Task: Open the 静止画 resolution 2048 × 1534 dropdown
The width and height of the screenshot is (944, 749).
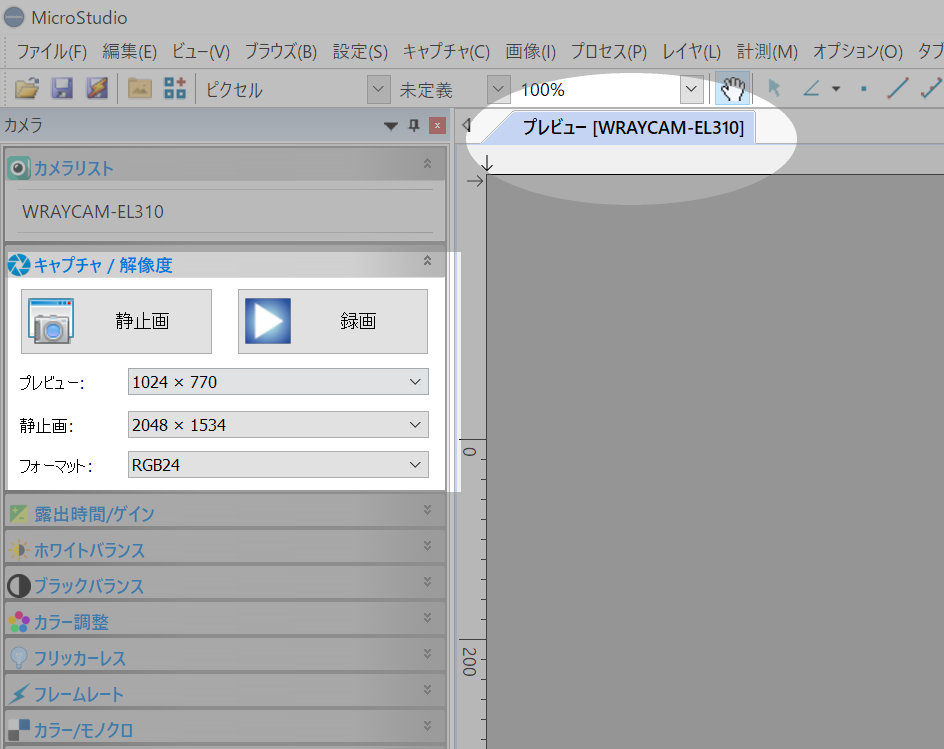Action: click(x=278, y=424)
